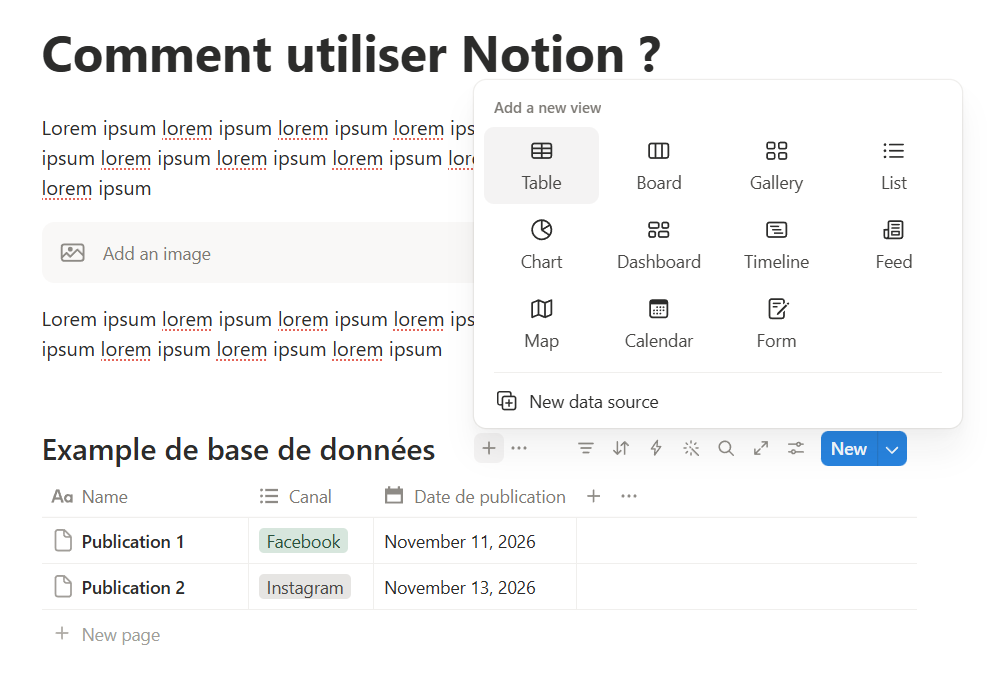Click the Instagram tag
The height and width of the screenshot is (685, 987).
pos(305,587)
